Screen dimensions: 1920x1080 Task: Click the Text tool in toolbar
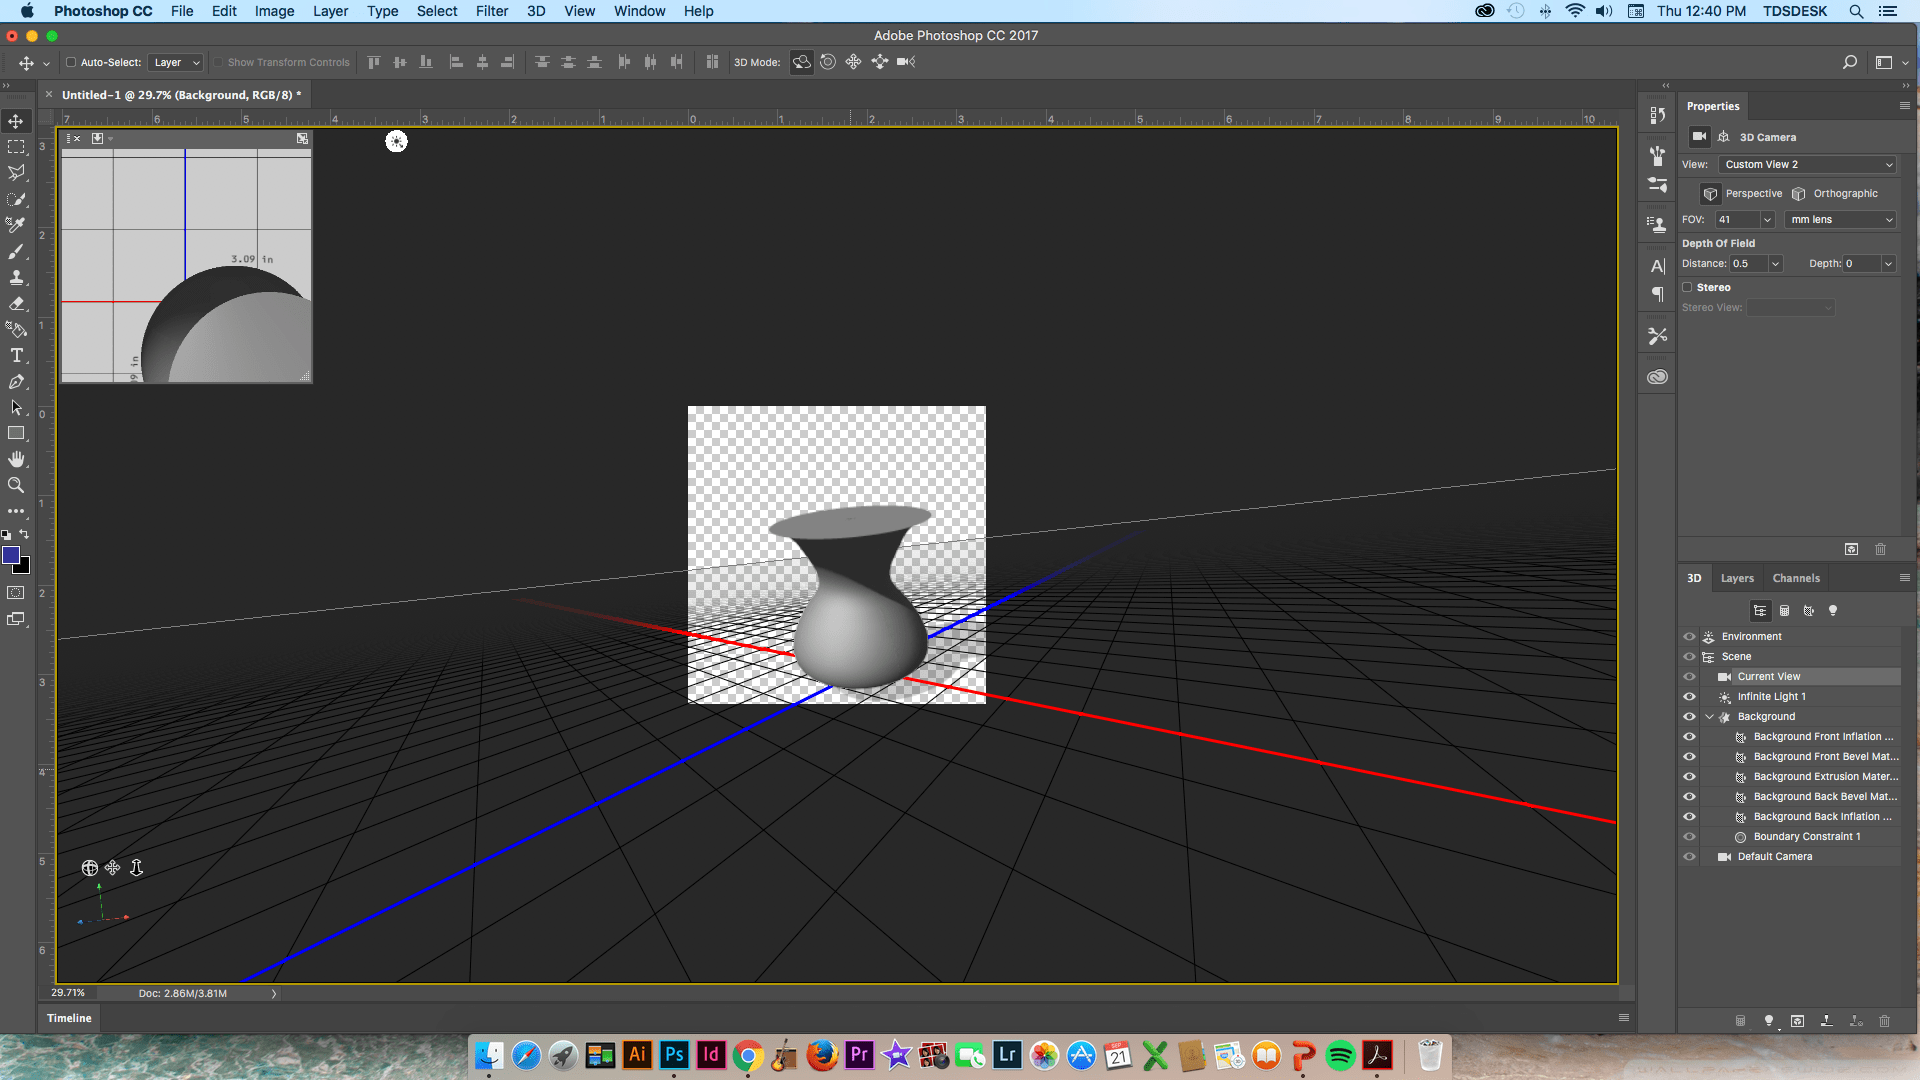pos(17,356)
